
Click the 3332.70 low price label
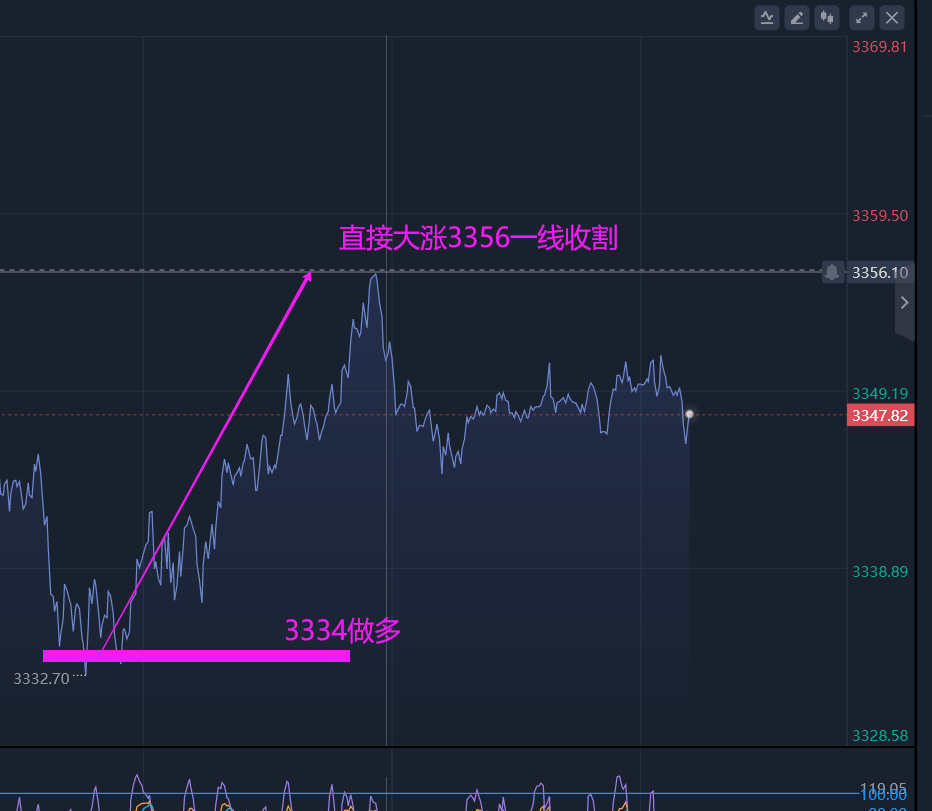(x=41, y=678)
